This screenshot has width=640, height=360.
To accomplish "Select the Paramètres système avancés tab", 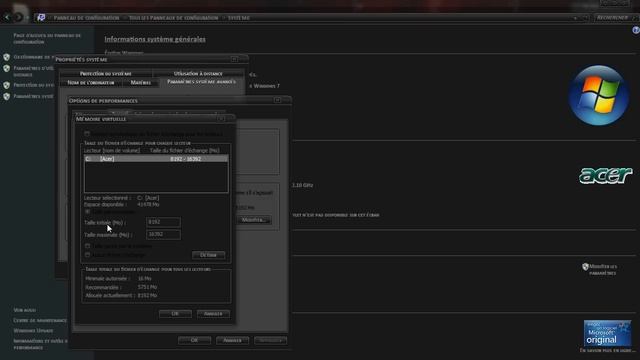I will point(201,82).
